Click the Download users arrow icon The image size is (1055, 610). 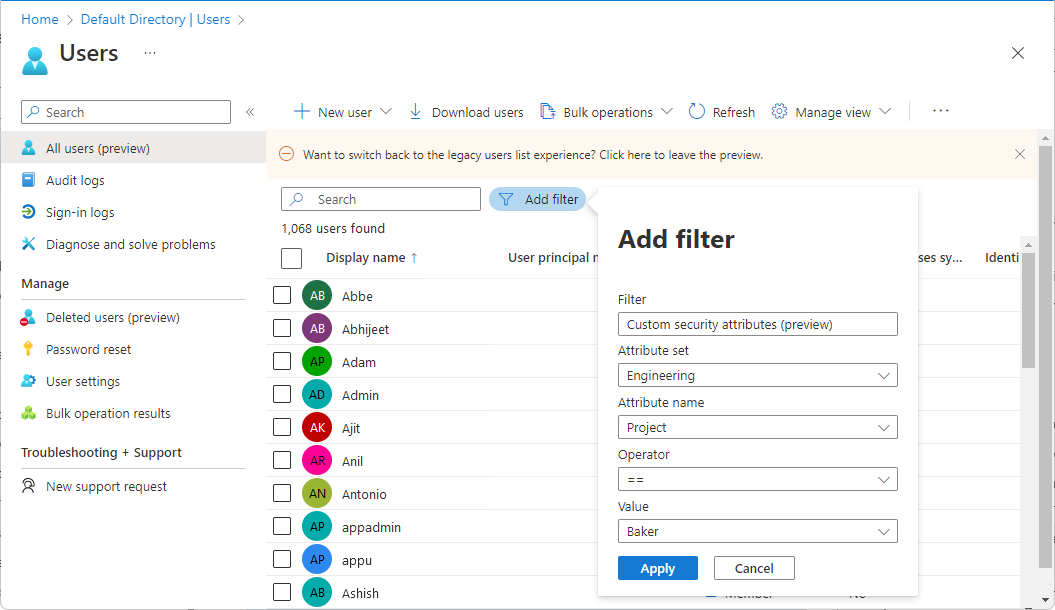click(x=416, y=112)
